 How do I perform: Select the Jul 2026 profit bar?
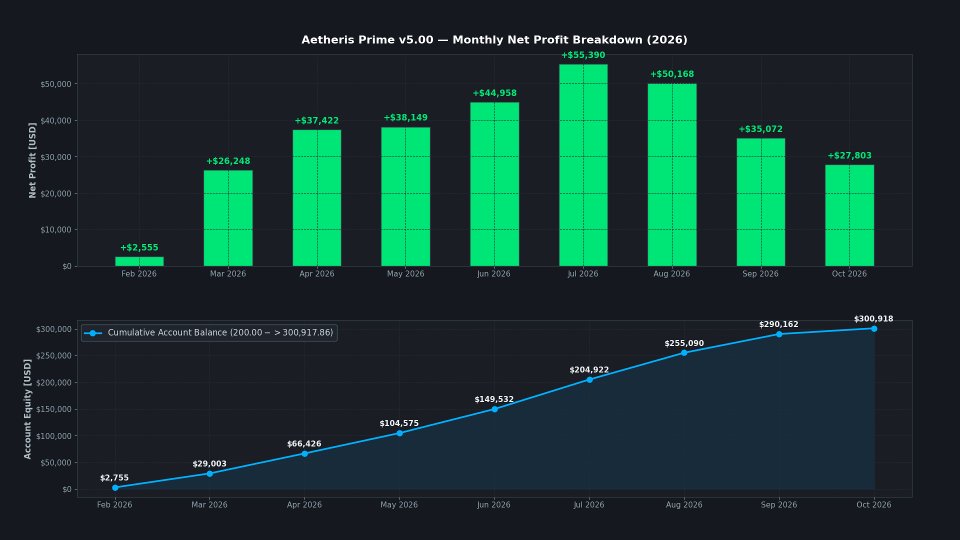583,165
